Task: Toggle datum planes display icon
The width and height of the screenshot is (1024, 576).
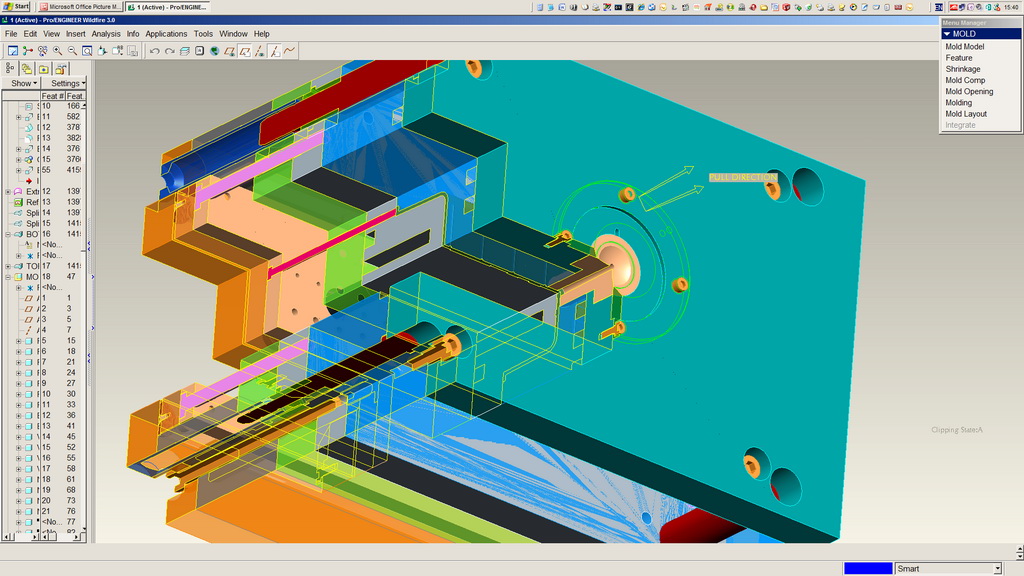Action: [229, 51]
